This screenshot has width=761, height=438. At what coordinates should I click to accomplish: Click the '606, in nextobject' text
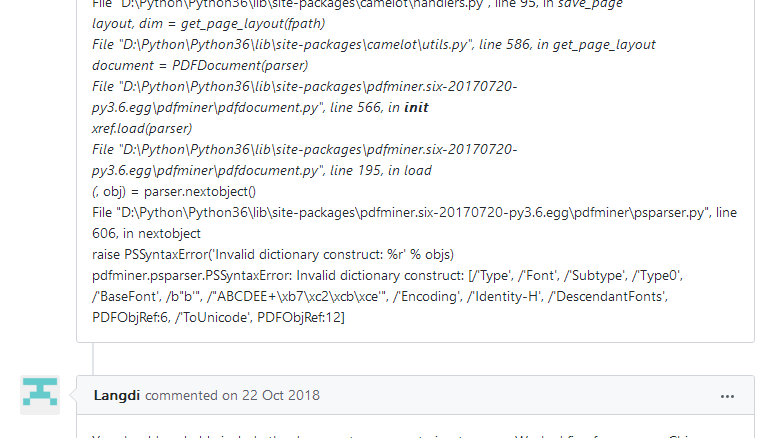click(146, 234)
